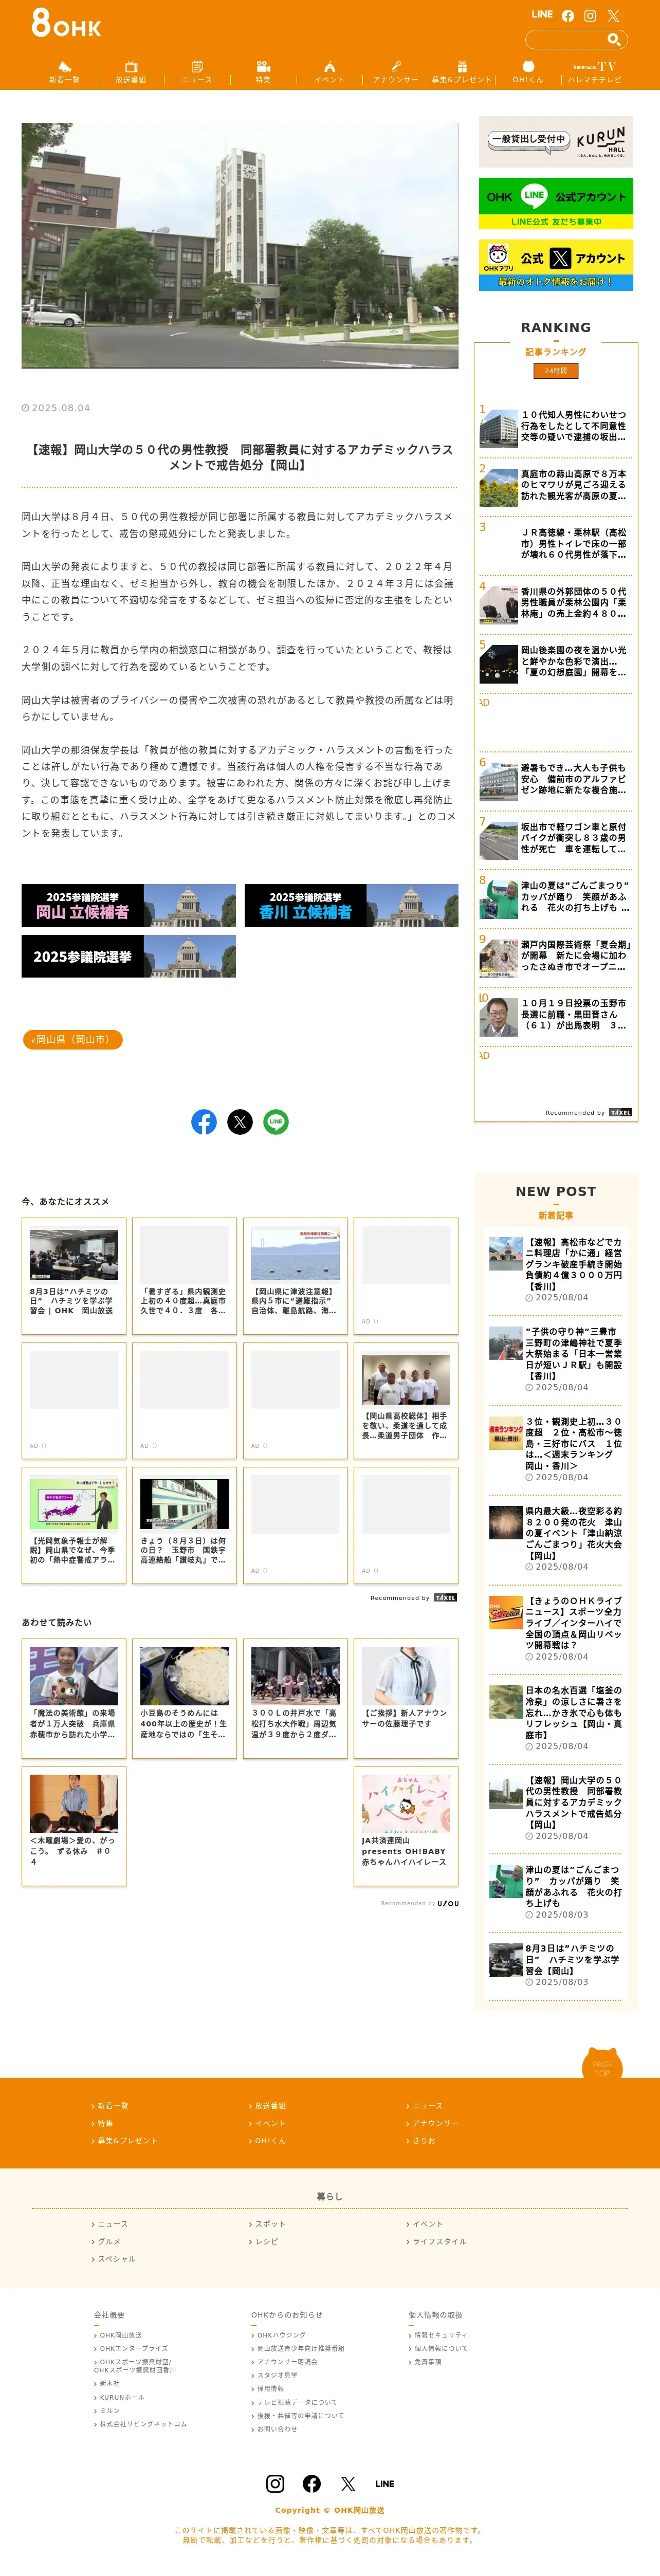Open 特集 in header navigation
This screenshot has height=2576, width=660.
263,72
